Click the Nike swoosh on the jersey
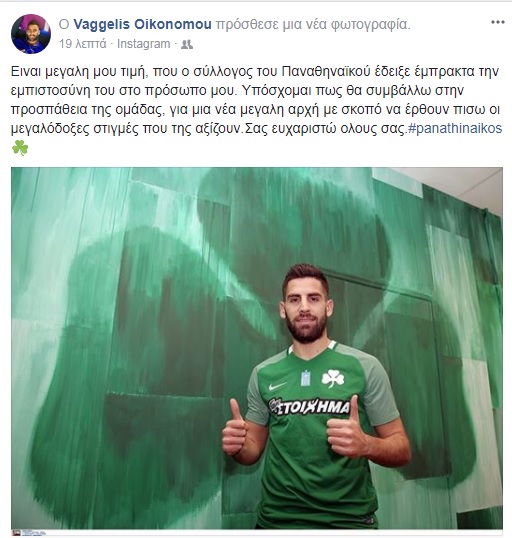Screen dimensions: 512x538 [x=277, y=386]
